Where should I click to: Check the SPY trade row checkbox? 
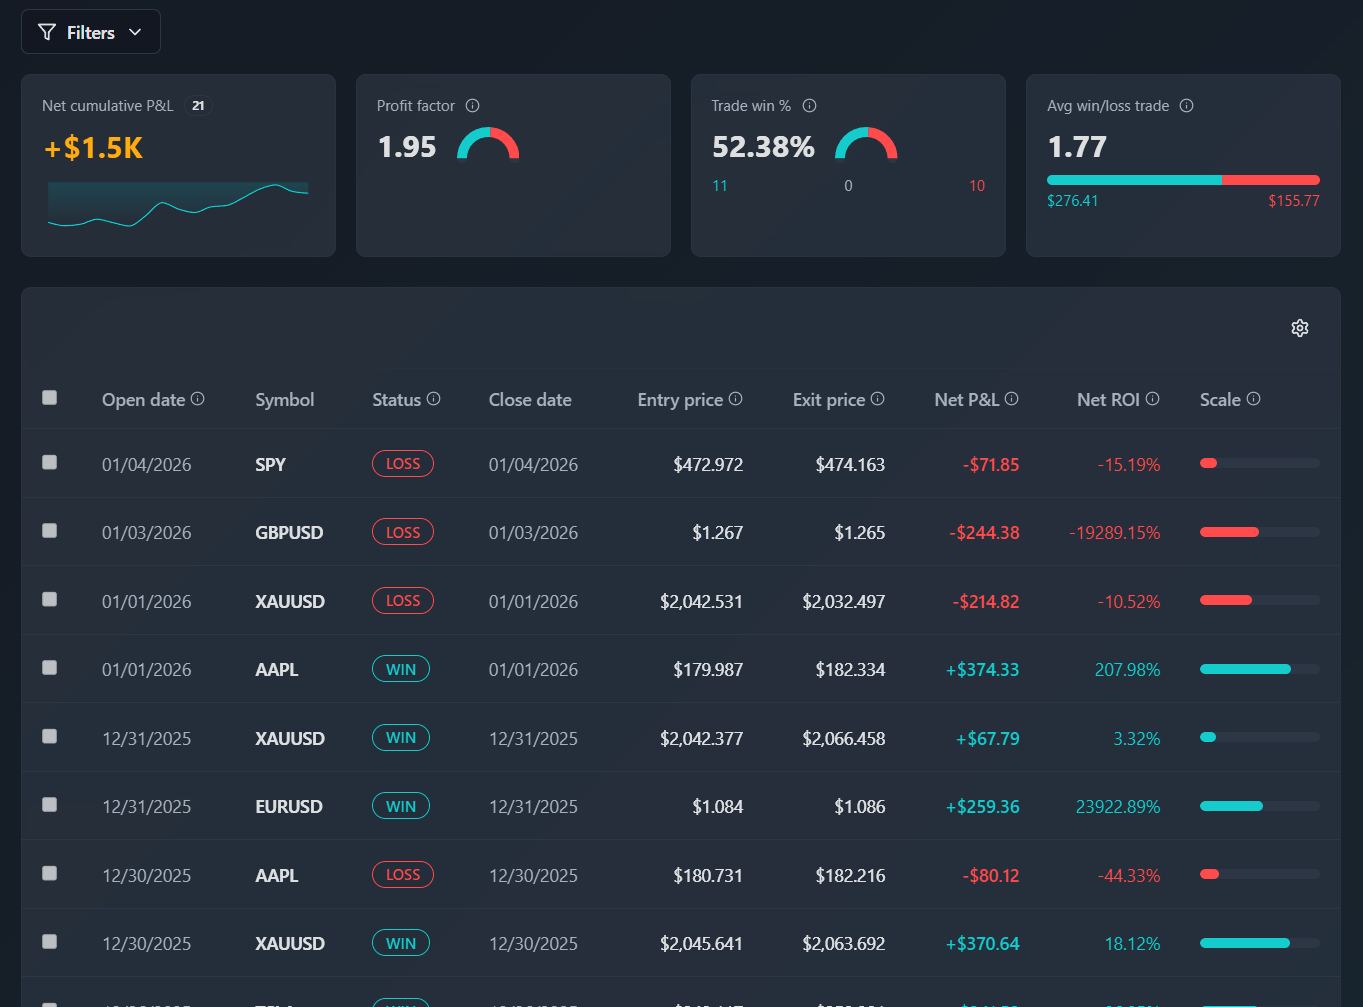pyautogui.click(x=49, y=463)
